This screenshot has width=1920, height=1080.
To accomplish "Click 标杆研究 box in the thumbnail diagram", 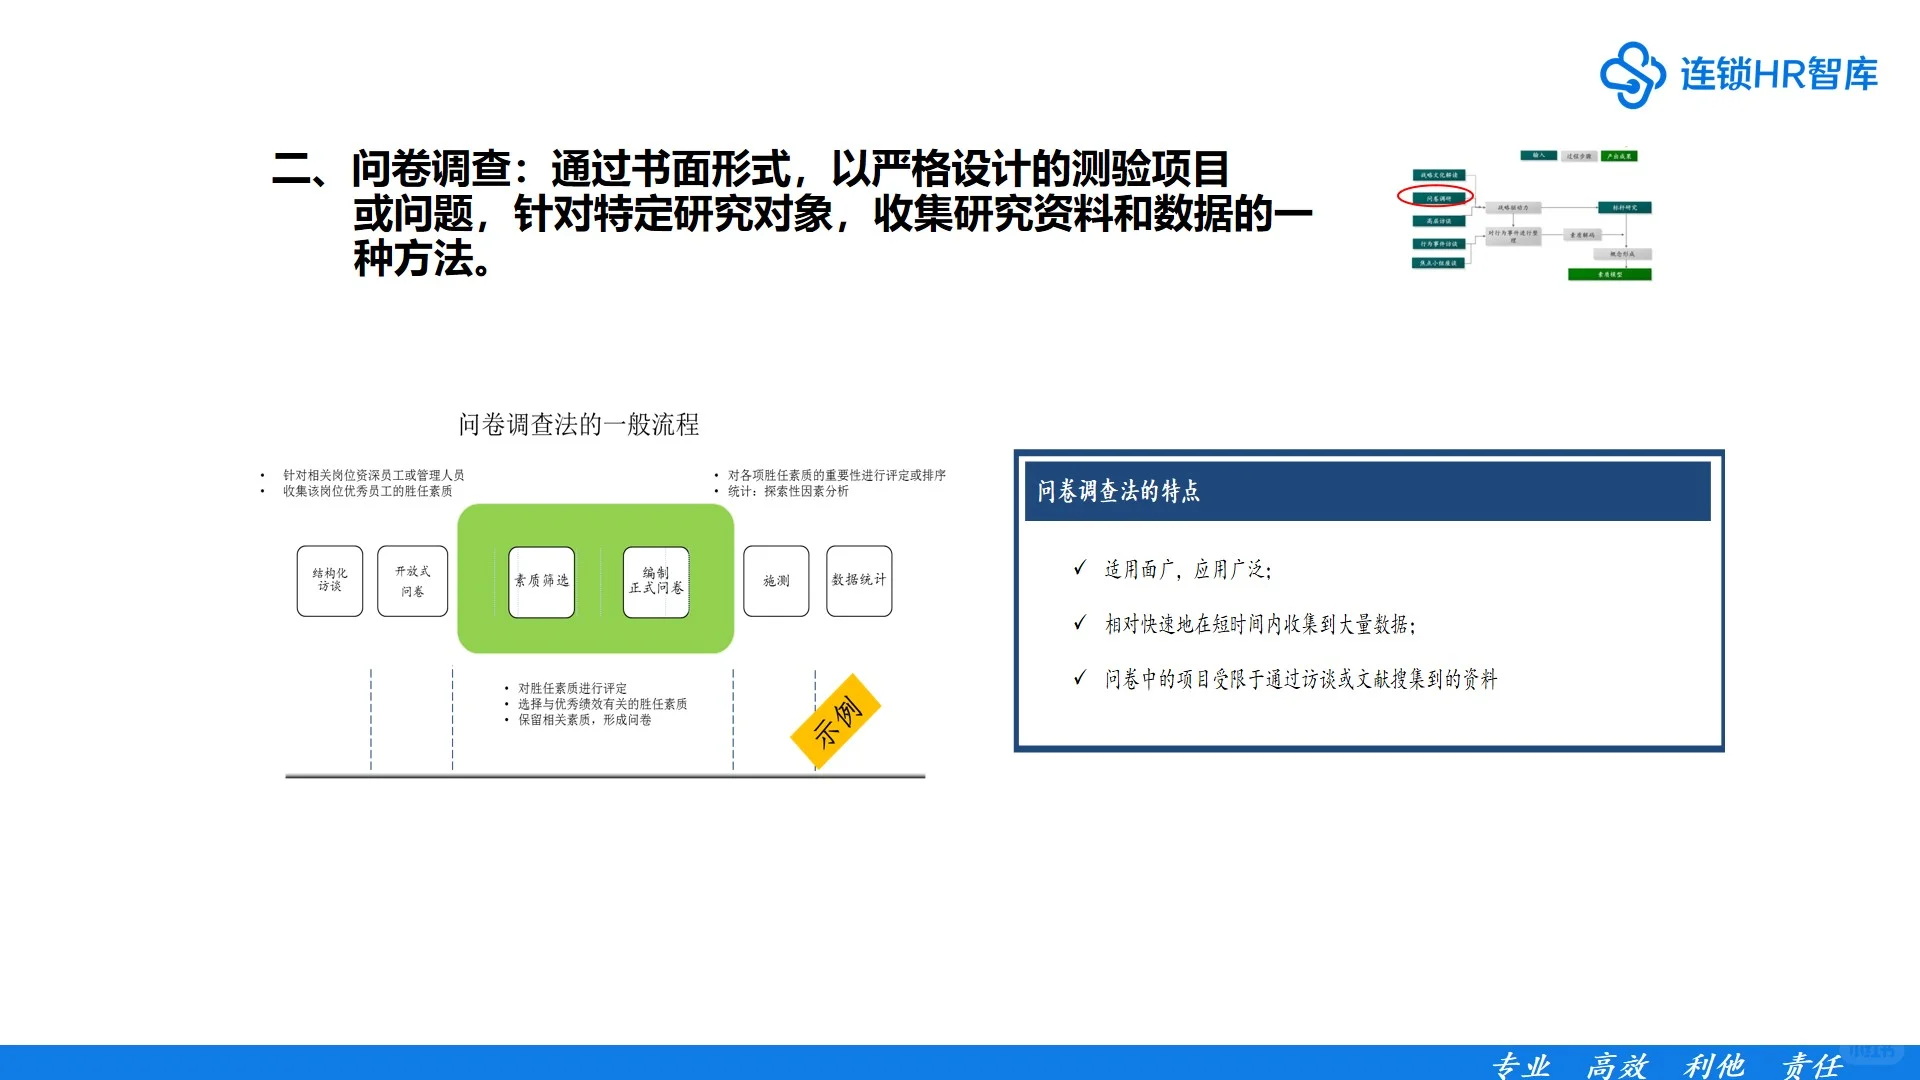I will tap(1625, 207).
